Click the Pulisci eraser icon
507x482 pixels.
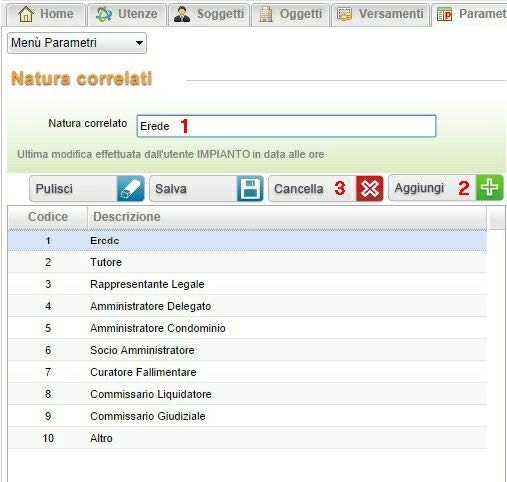[x=131, y=189]
